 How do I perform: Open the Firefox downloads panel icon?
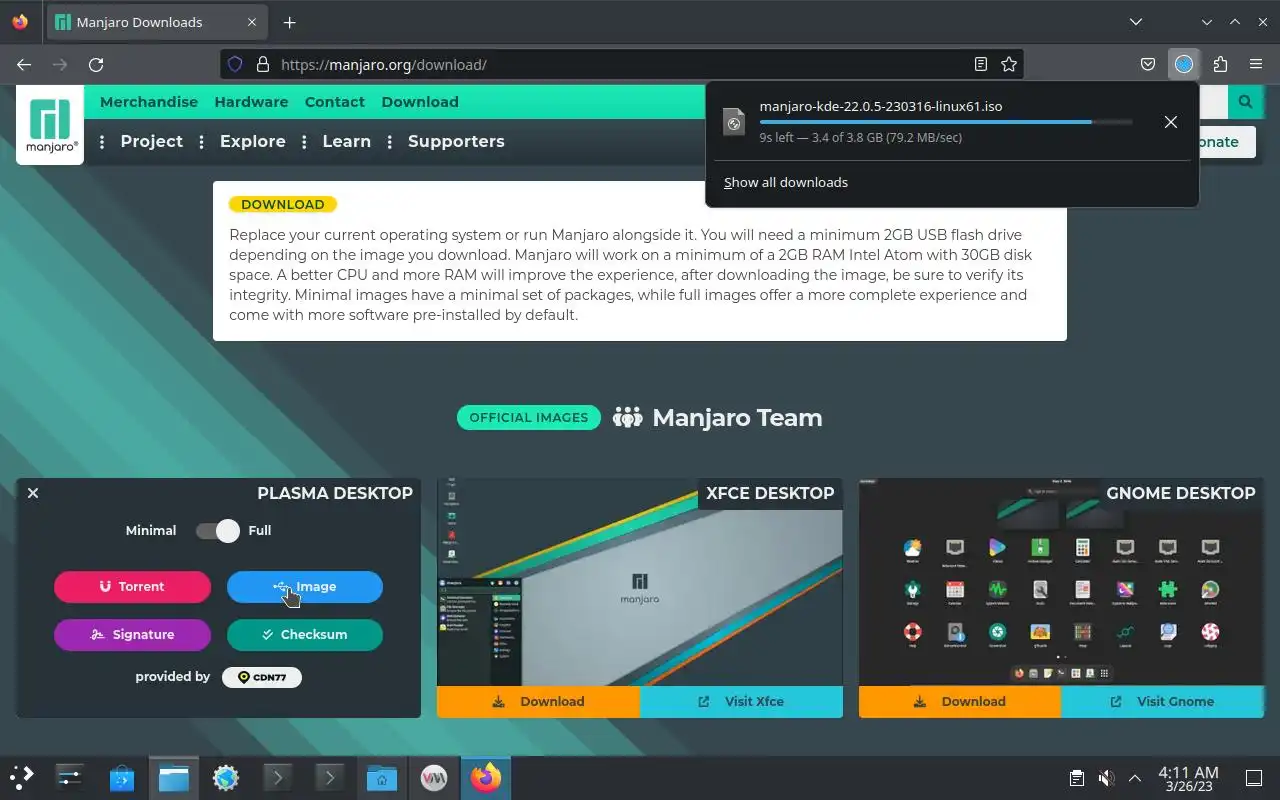click(1184, 64)
